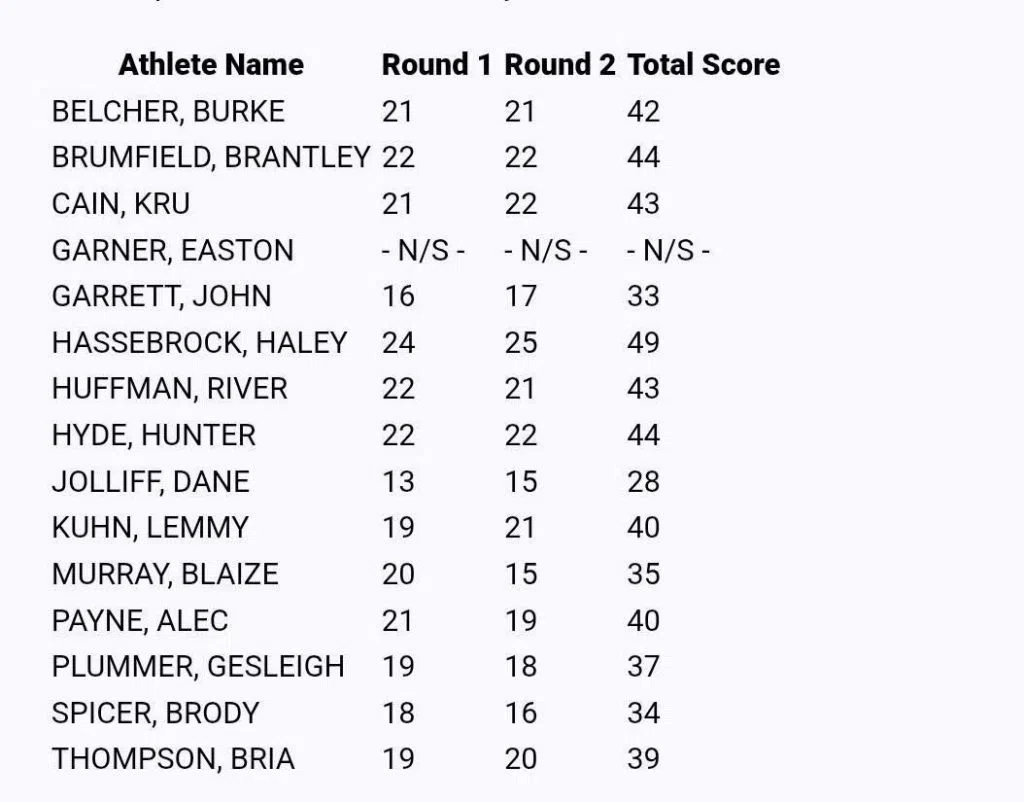The height and width of the screenshot is (802, 1024).
Task: Select SPICER, BRODY's total score 34
Action: (643, 713)
